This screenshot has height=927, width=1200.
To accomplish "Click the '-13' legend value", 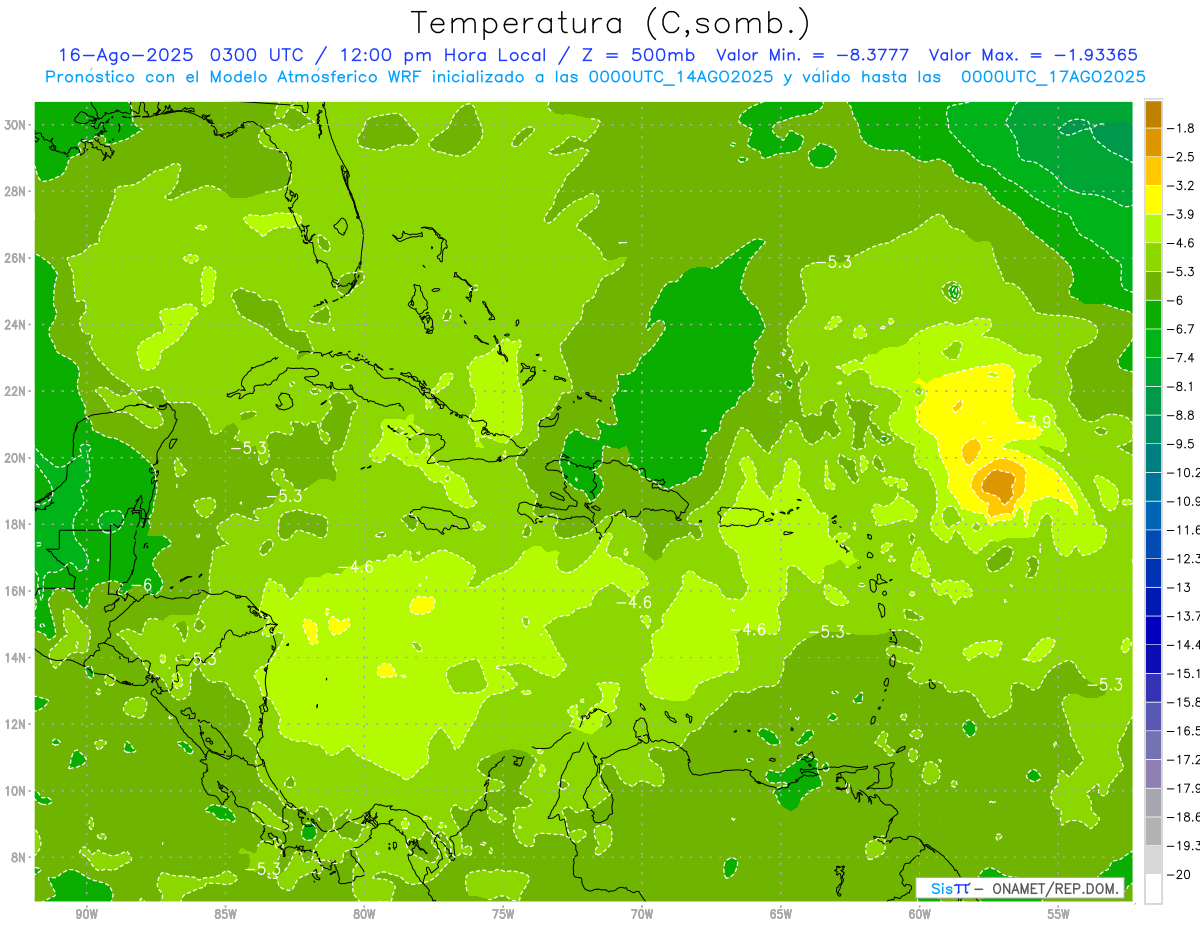I will click(1179, 587).
